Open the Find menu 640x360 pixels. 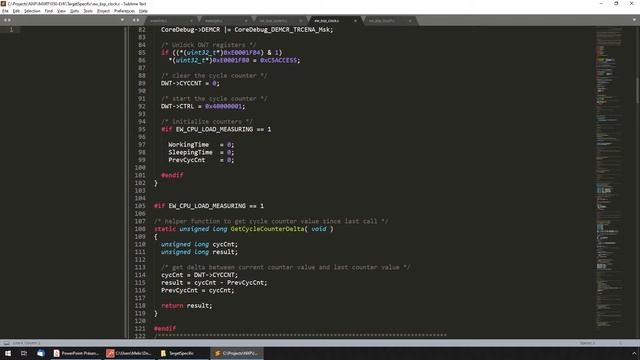(x=49, y=11)
